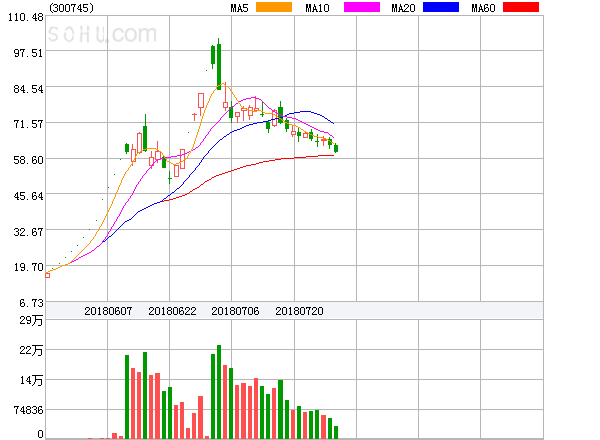Viewport: 600px width, 440px height.
Task: Select the MA60 legend label
Action: pyautogui.click(x=483, y=8)
